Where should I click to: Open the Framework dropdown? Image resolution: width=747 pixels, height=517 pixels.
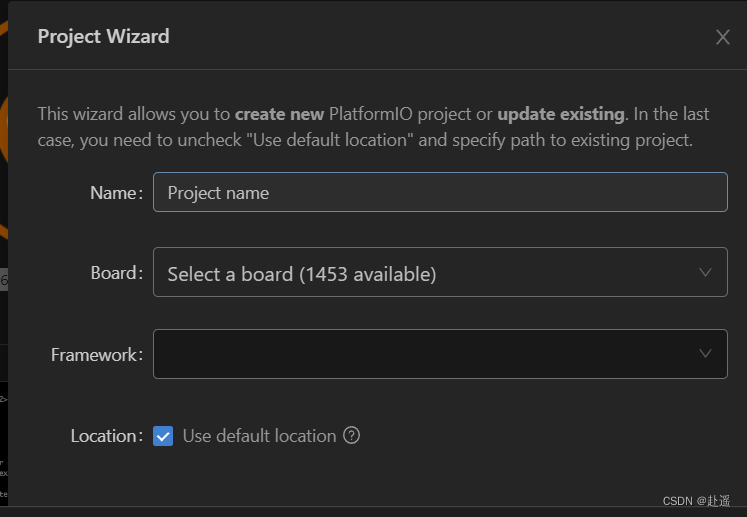(440, 354)
